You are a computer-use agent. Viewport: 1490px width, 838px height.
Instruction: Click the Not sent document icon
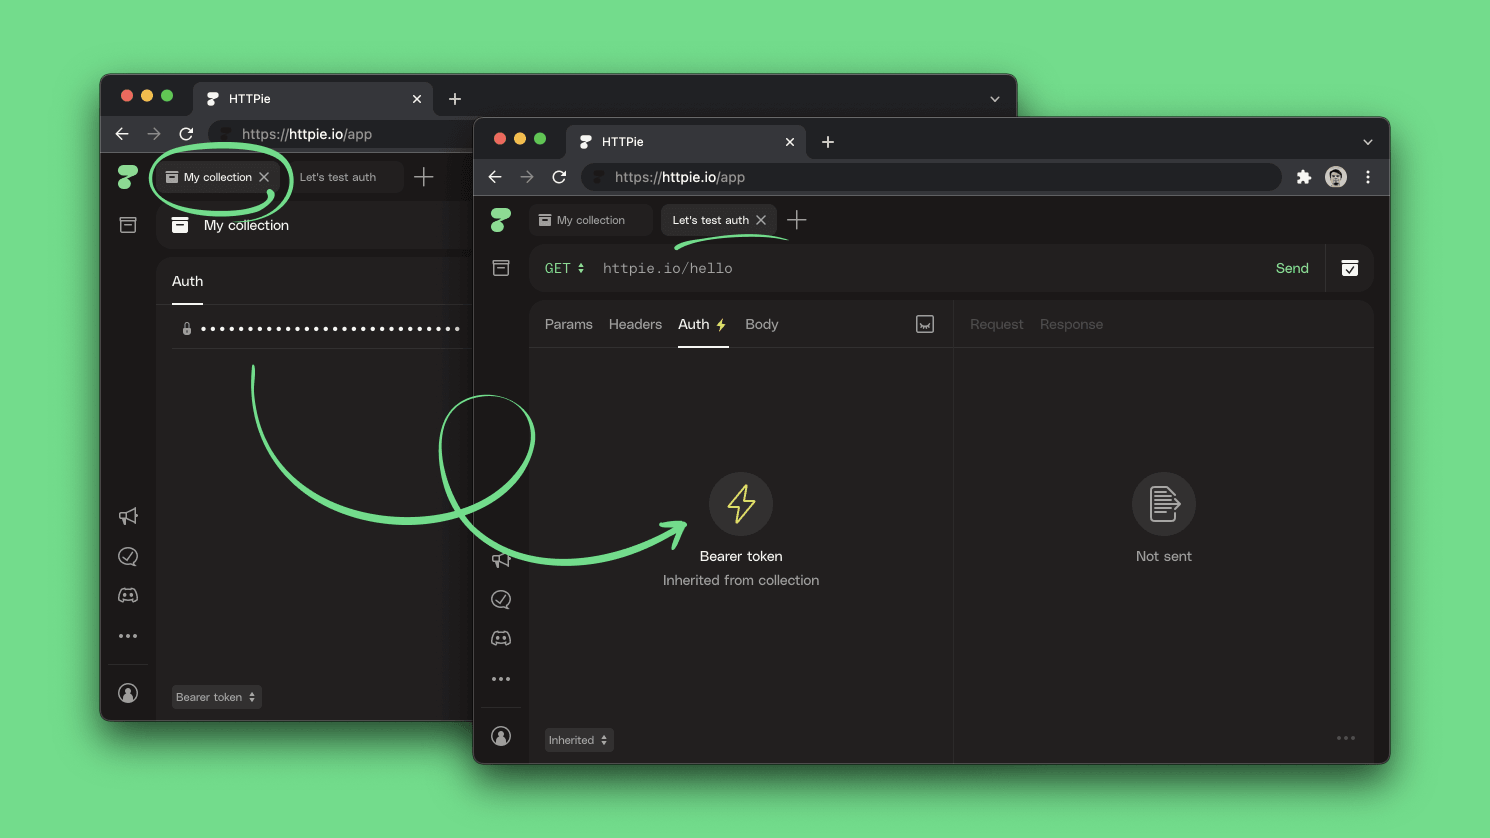click(1164, 504)
